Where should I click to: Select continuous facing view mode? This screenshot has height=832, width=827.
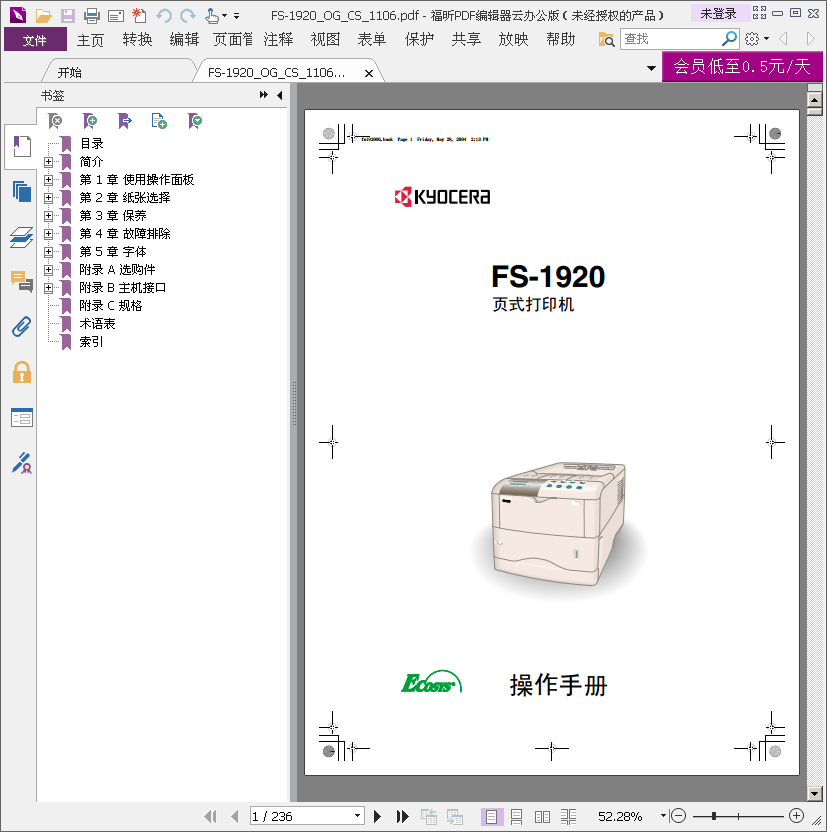[568, 817]
